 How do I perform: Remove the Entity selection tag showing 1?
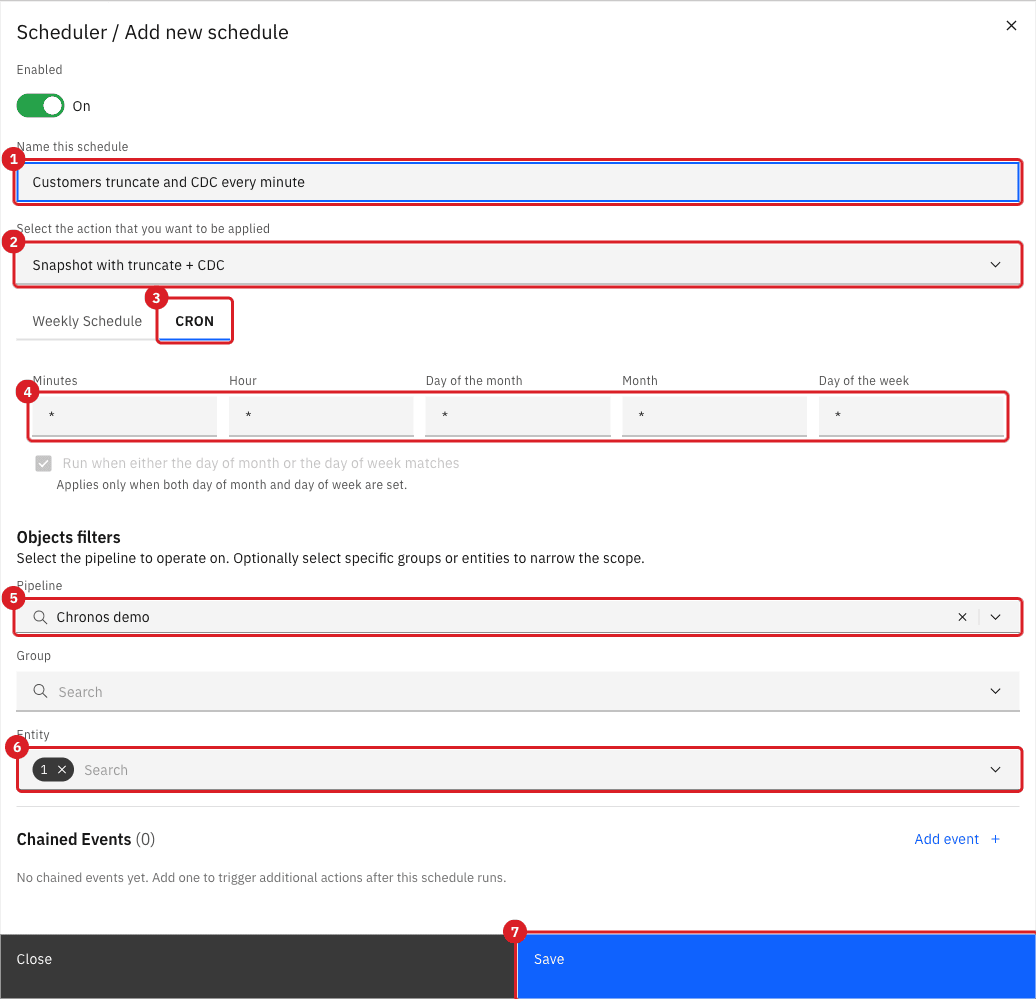62,770
